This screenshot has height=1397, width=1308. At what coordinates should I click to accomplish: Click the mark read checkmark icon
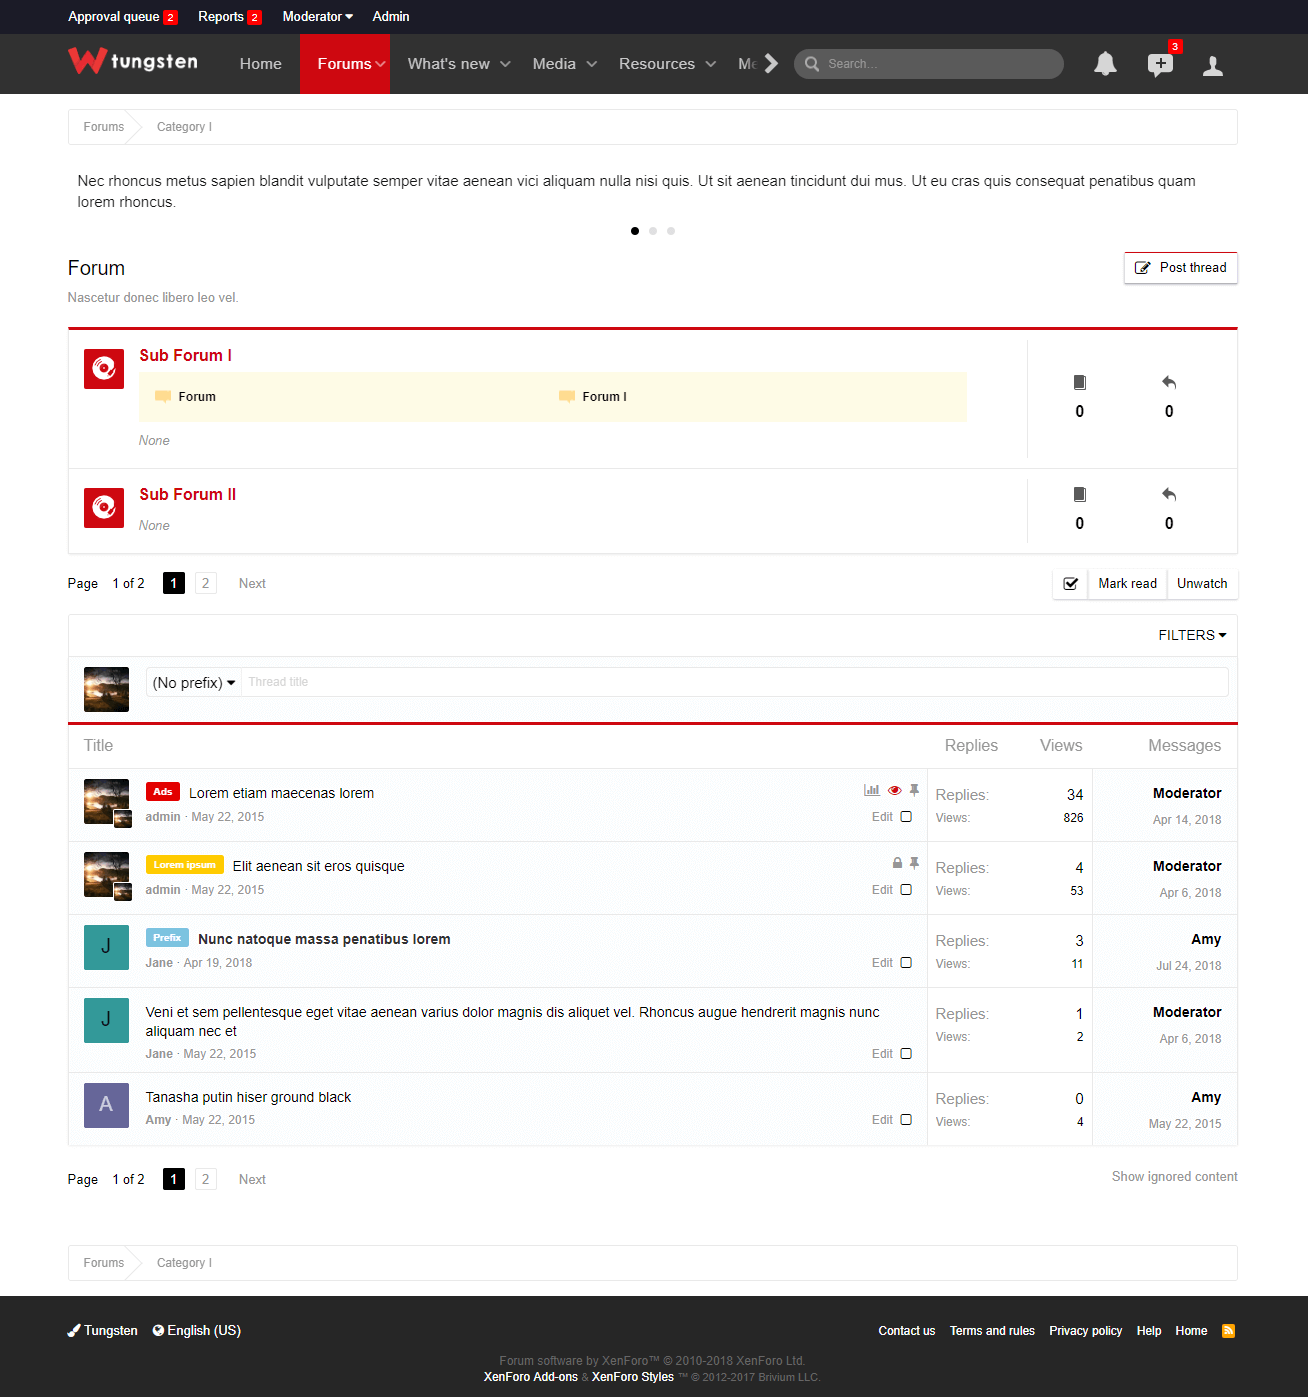1070,584
